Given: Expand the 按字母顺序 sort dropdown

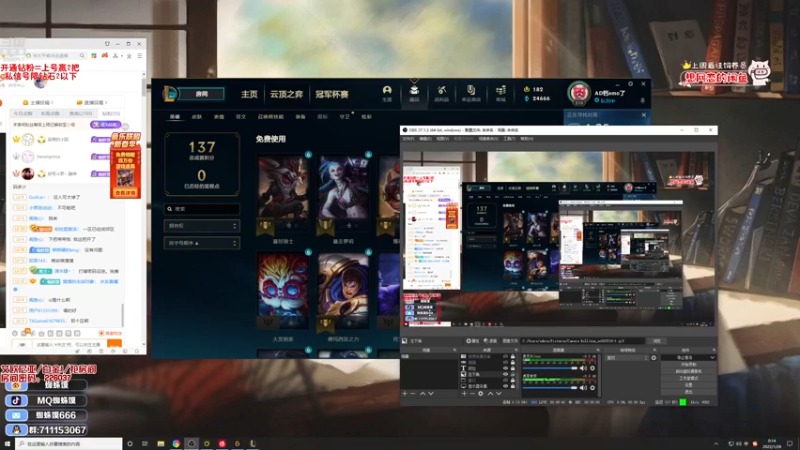Looking at the screenshot, I should tap(202, 243).
